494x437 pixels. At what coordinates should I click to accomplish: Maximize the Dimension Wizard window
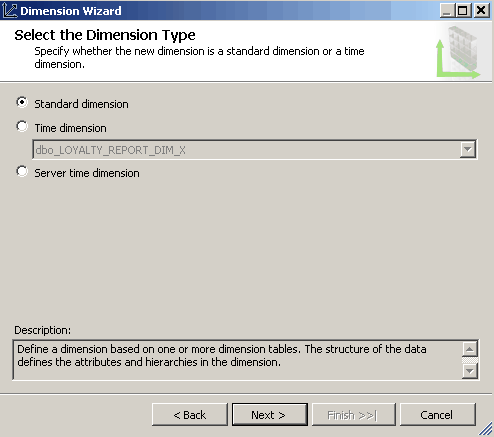pyautogui.click(x=463, y=11)
